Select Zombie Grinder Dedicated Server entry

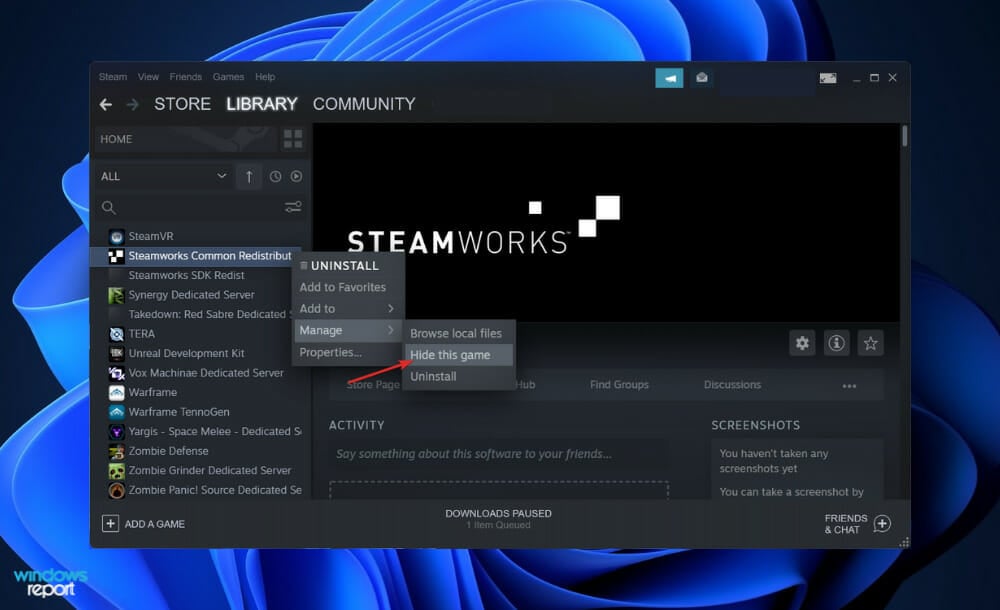click(x=209, y=471)
